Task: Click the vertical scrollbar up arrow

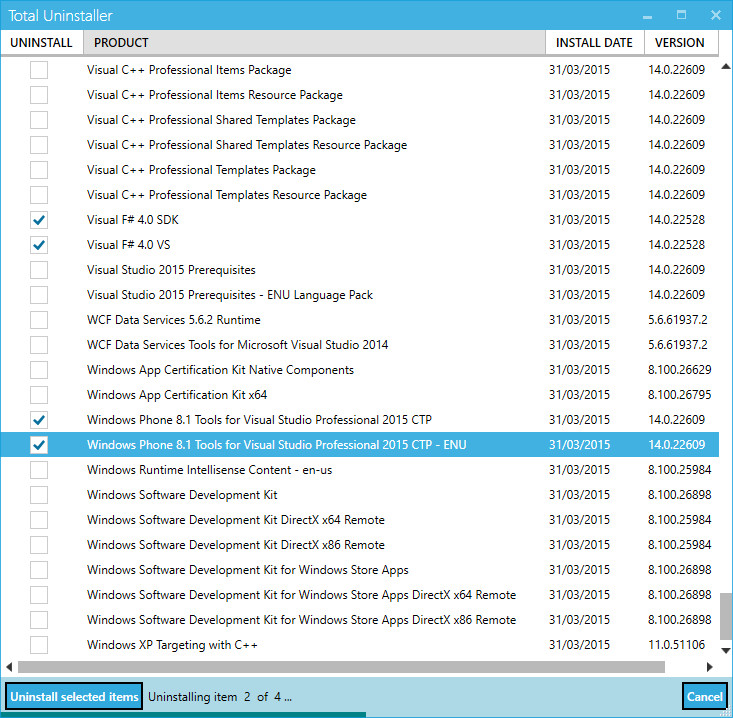Action: click(726, 67)
